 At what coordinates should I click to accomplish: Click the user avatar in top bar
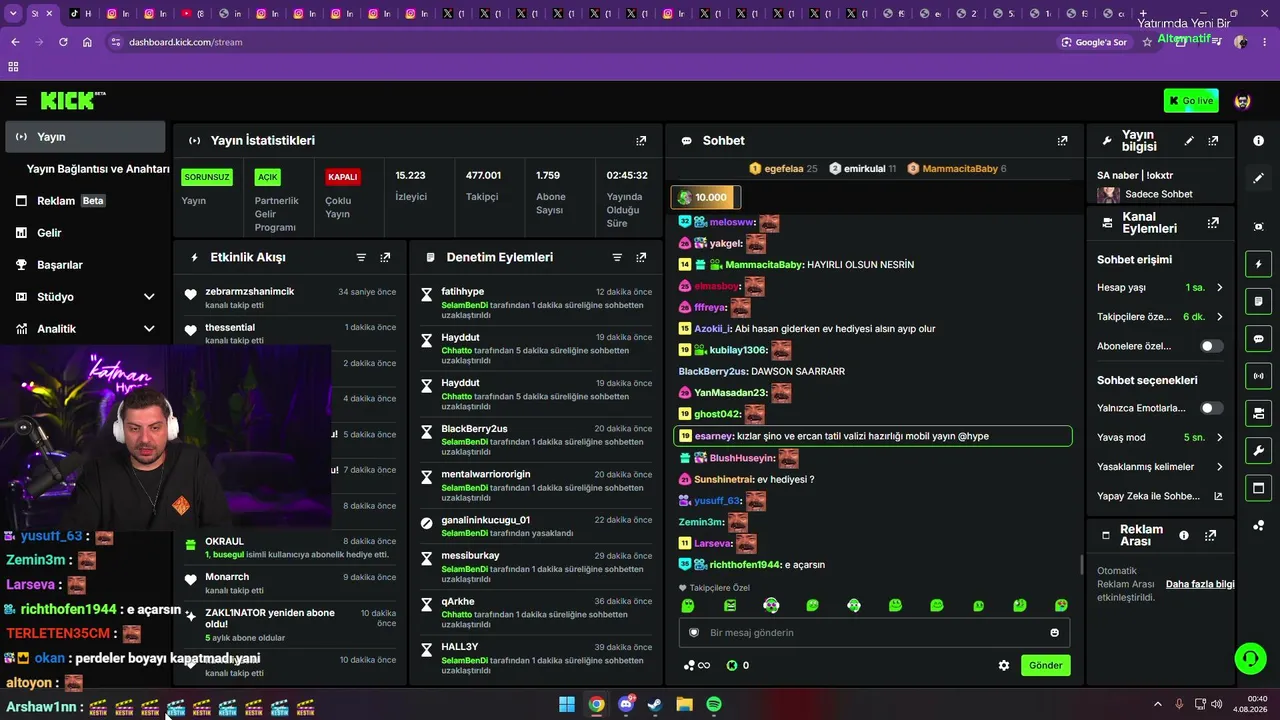tap(1243, 101)
